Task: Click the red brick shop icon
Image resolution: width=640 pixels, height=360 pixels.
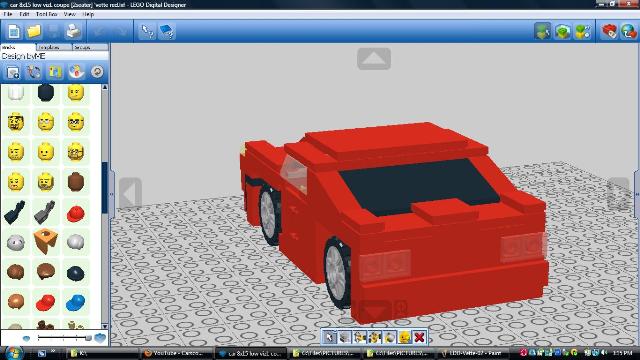Action: (609, 31)
